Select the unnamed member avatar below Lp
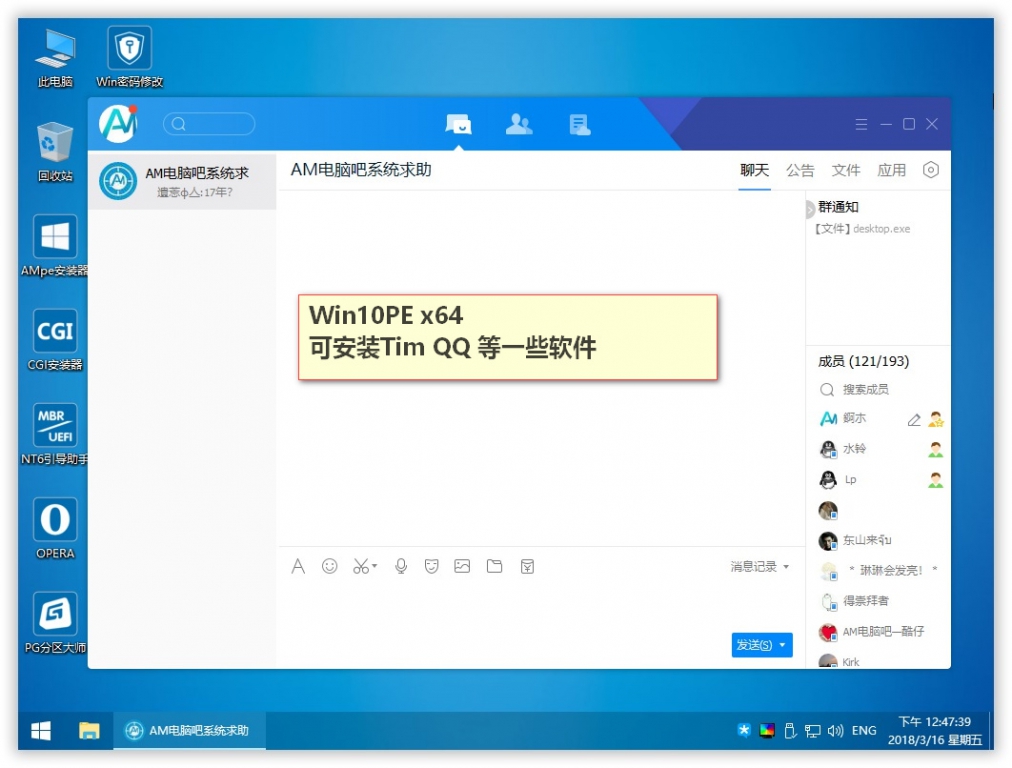Screen dimensions: 1012x768 (x=828, y=510)
